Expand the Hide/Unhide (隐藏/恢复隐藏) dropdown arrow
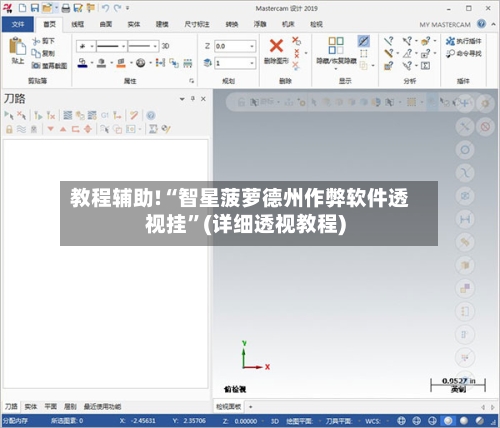Viewport: 500px width, 428px height. (x=336, y=69)
